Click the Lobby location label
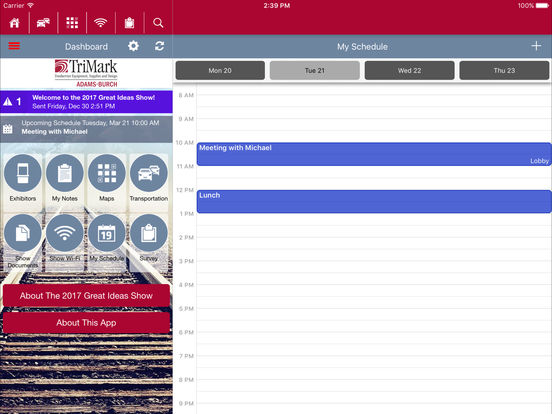Screen dimensions: 552x414 539,161
